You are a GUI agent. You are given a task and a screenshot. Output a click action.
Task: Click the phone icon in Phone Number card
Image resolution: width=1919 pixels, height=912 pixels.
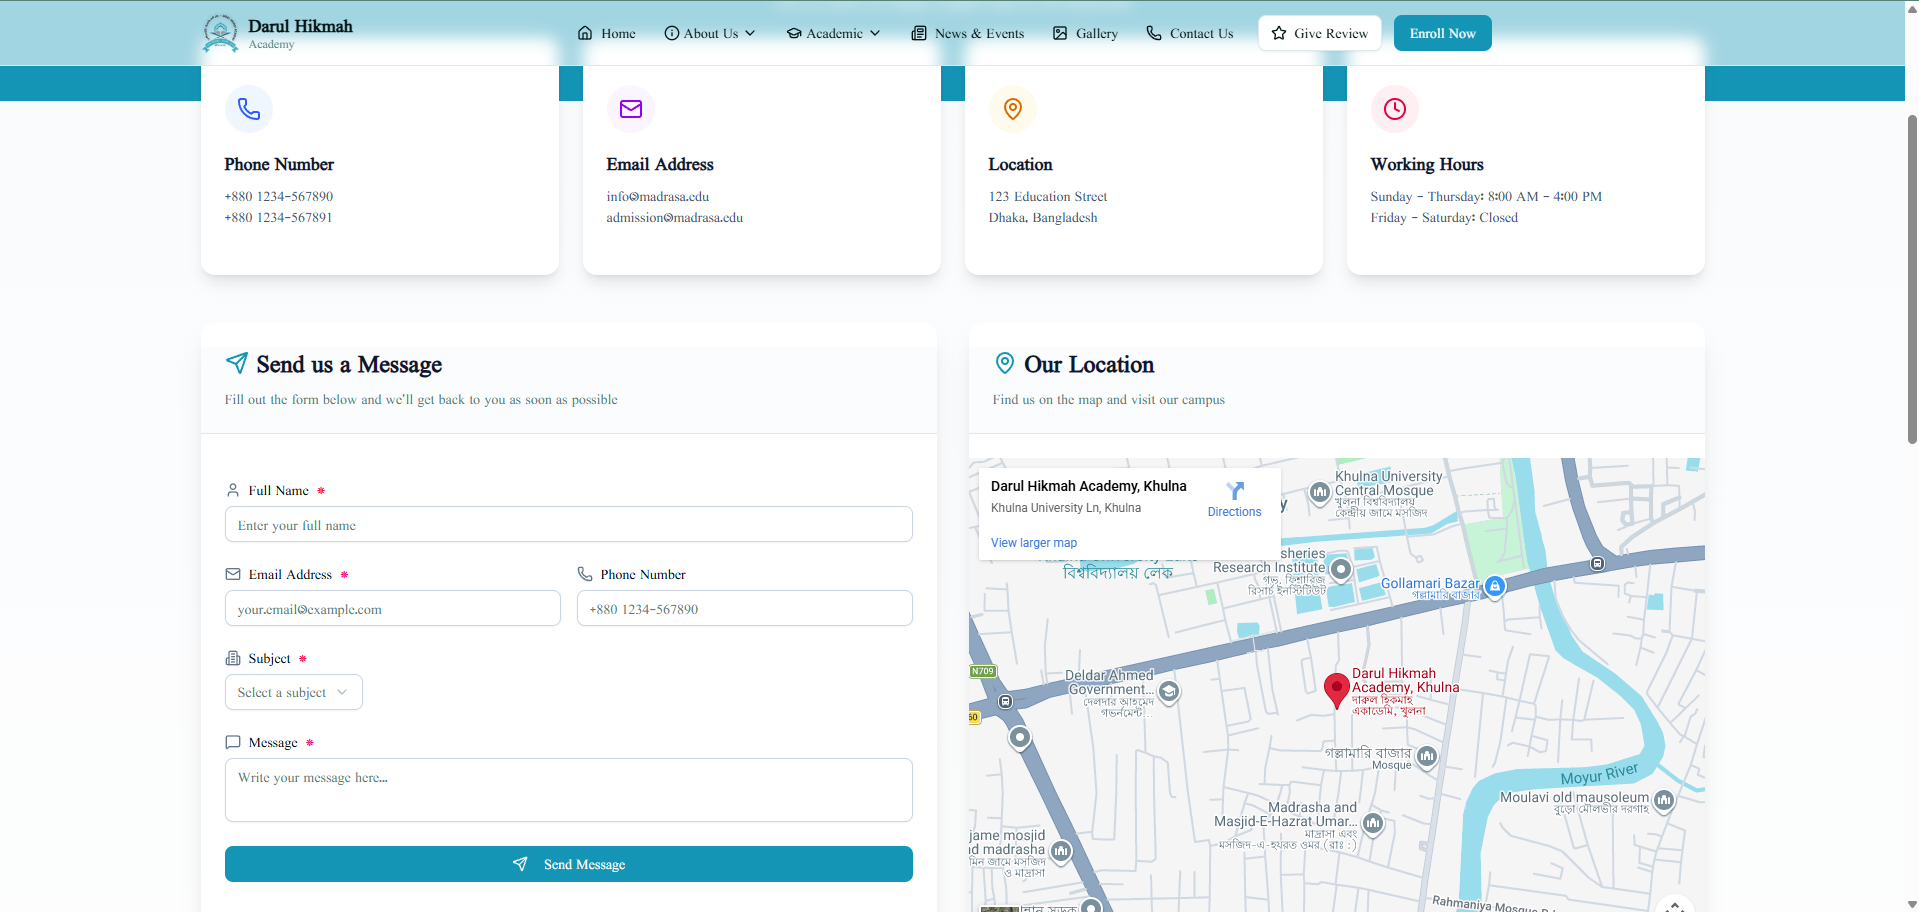click(249, 108)
